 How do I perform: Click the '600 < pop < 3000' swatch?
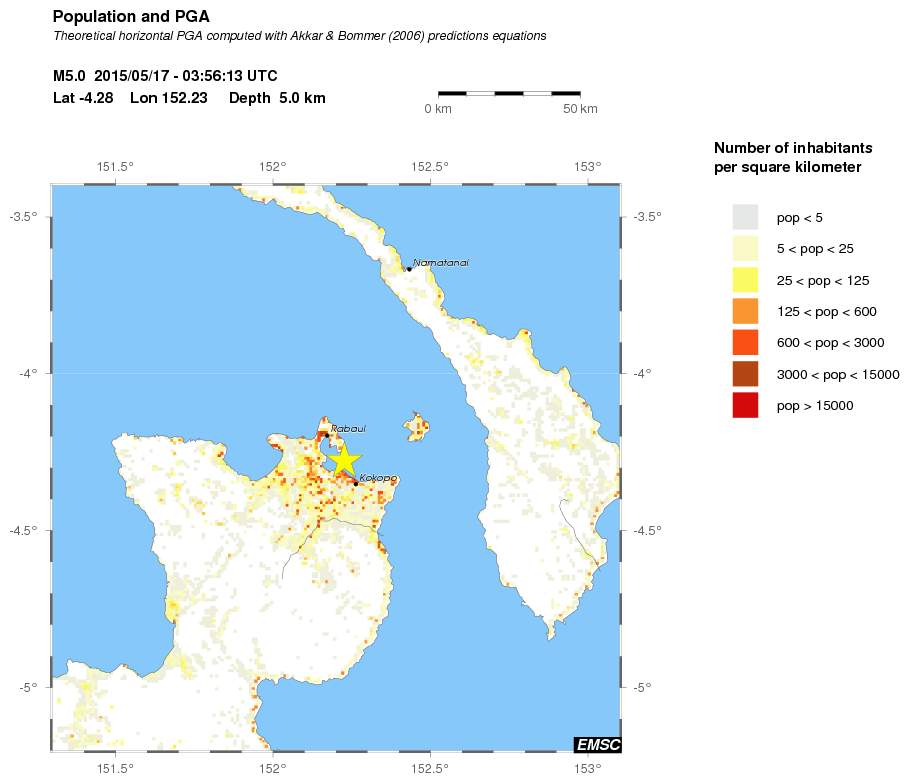pos(745,343)
